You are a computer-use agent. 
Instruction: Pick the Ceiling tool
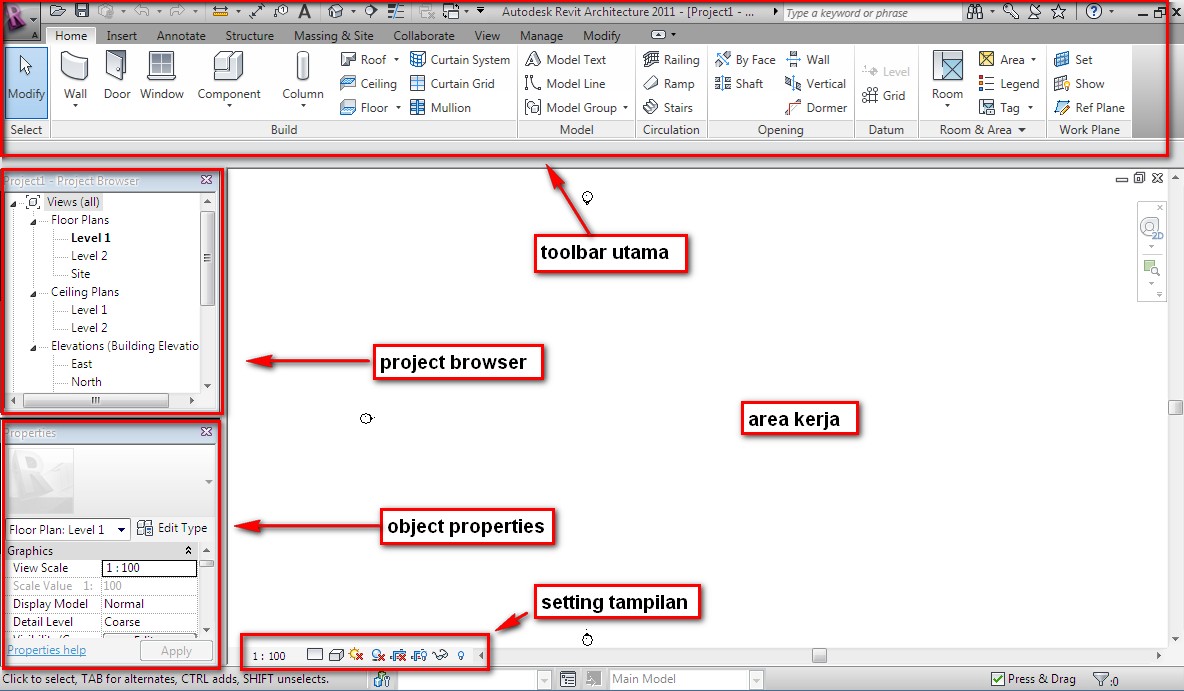point(368,84)
